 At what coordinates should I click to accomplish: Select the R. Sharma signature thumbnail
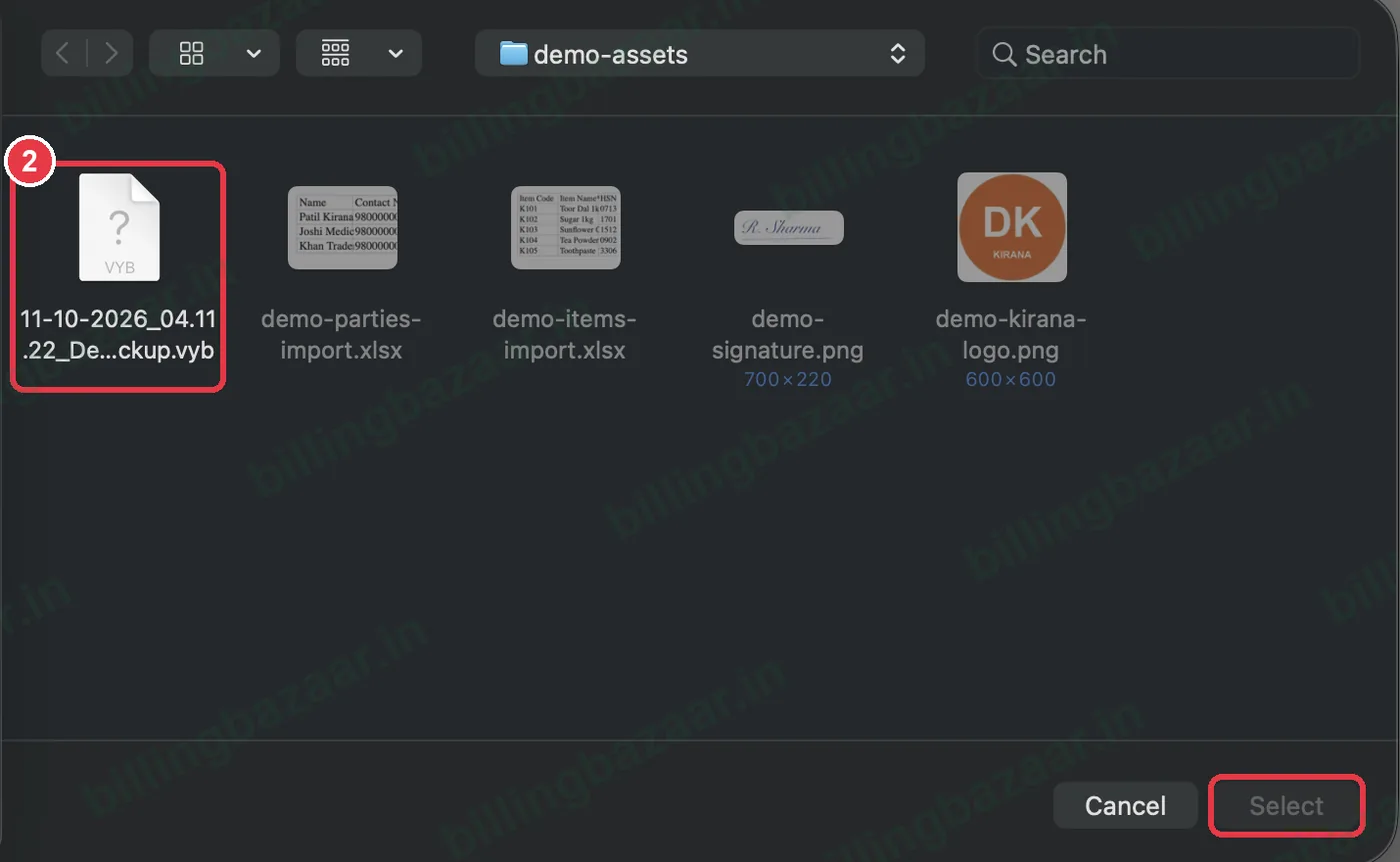(788, 227)
